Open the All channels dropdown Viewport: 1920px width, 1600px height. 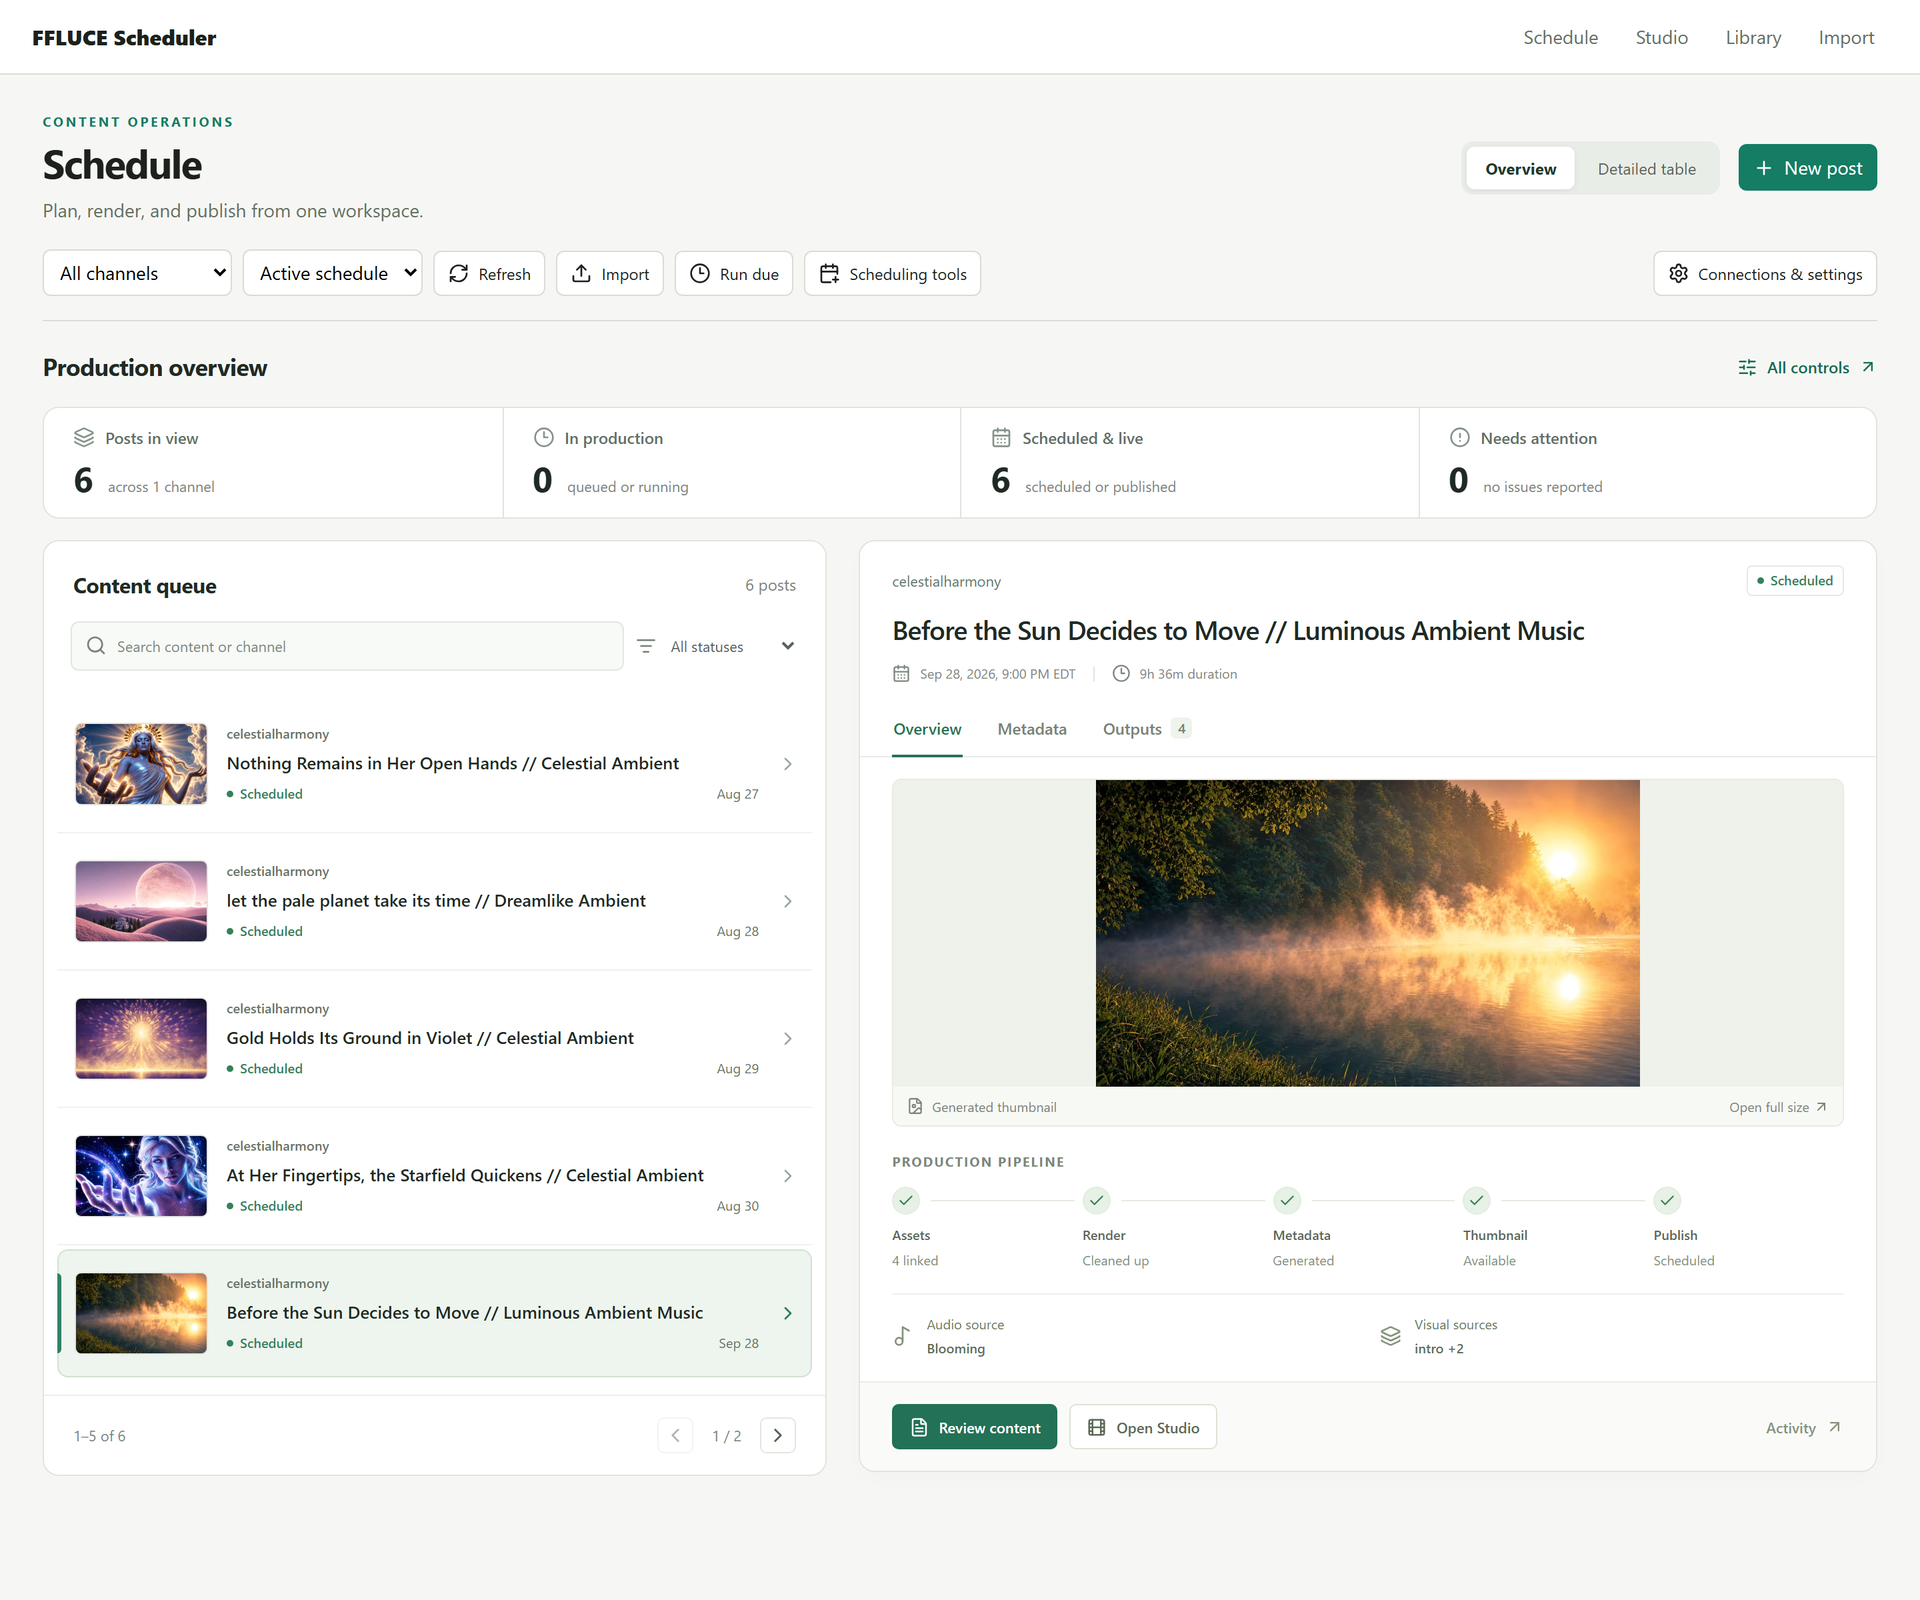click(x=137, y=273)
